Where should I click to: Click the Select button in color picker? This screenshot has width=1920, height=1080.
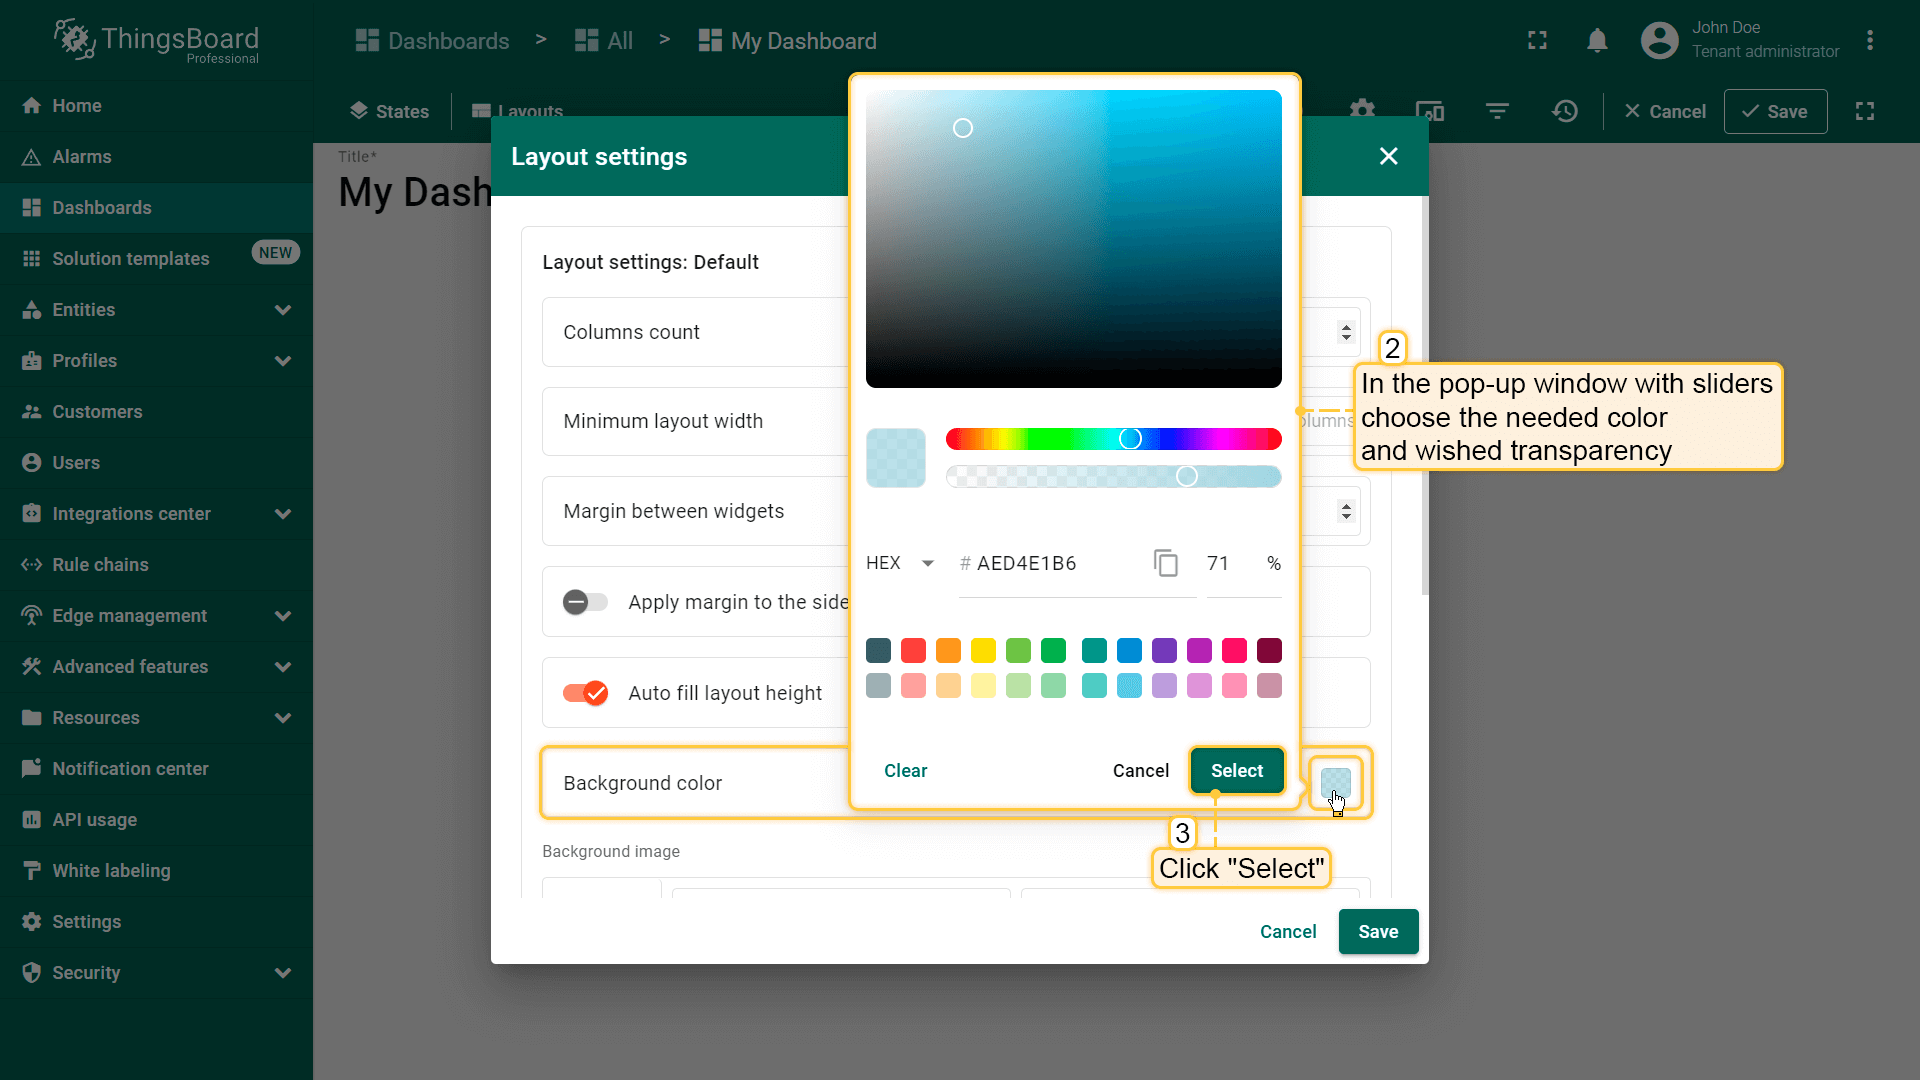click(1237, 771)
